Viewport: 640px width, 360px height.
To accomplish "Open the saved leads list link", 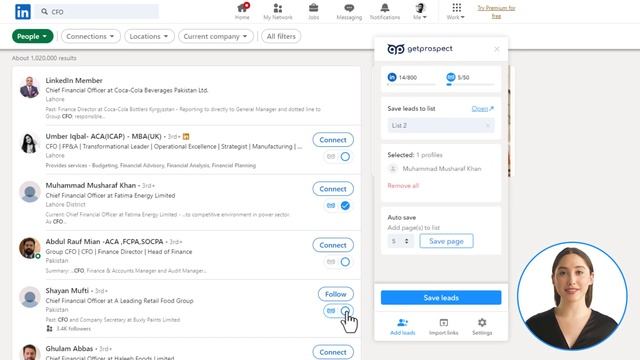I will (483, 109).
